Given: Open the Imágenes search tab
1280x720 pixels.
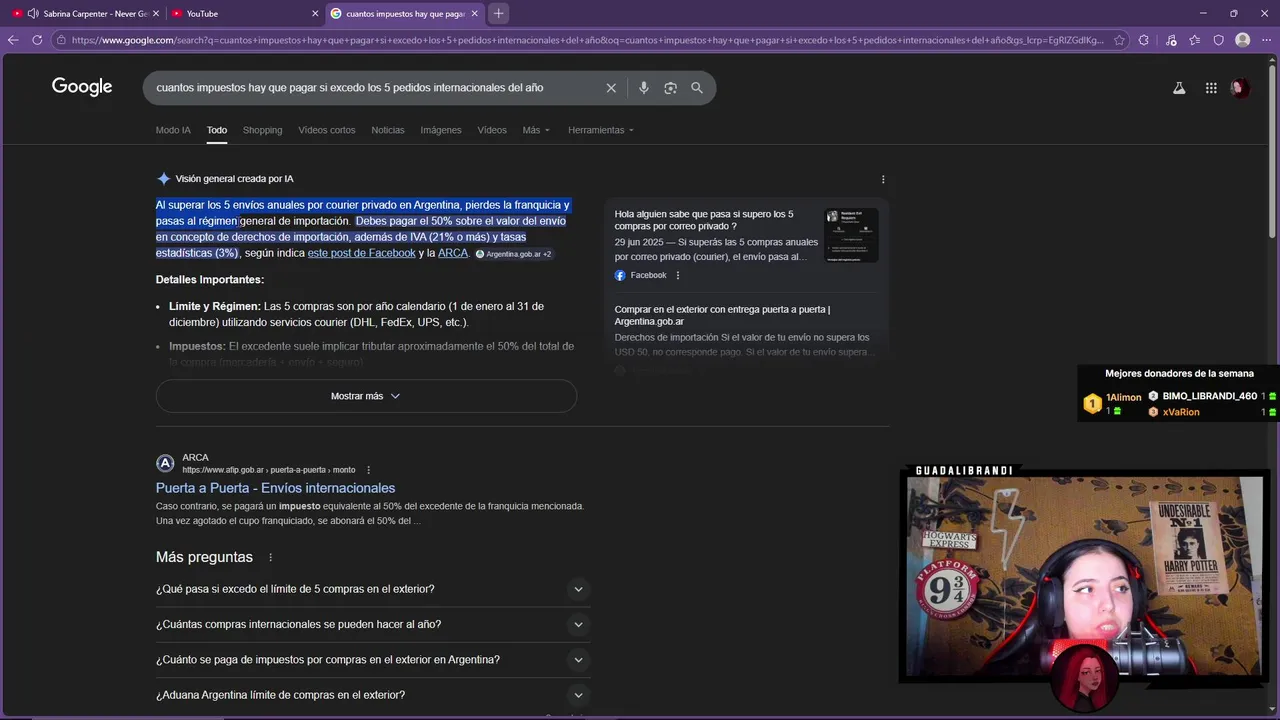Looking at the screenshot, I should click(x=441, y=130).
